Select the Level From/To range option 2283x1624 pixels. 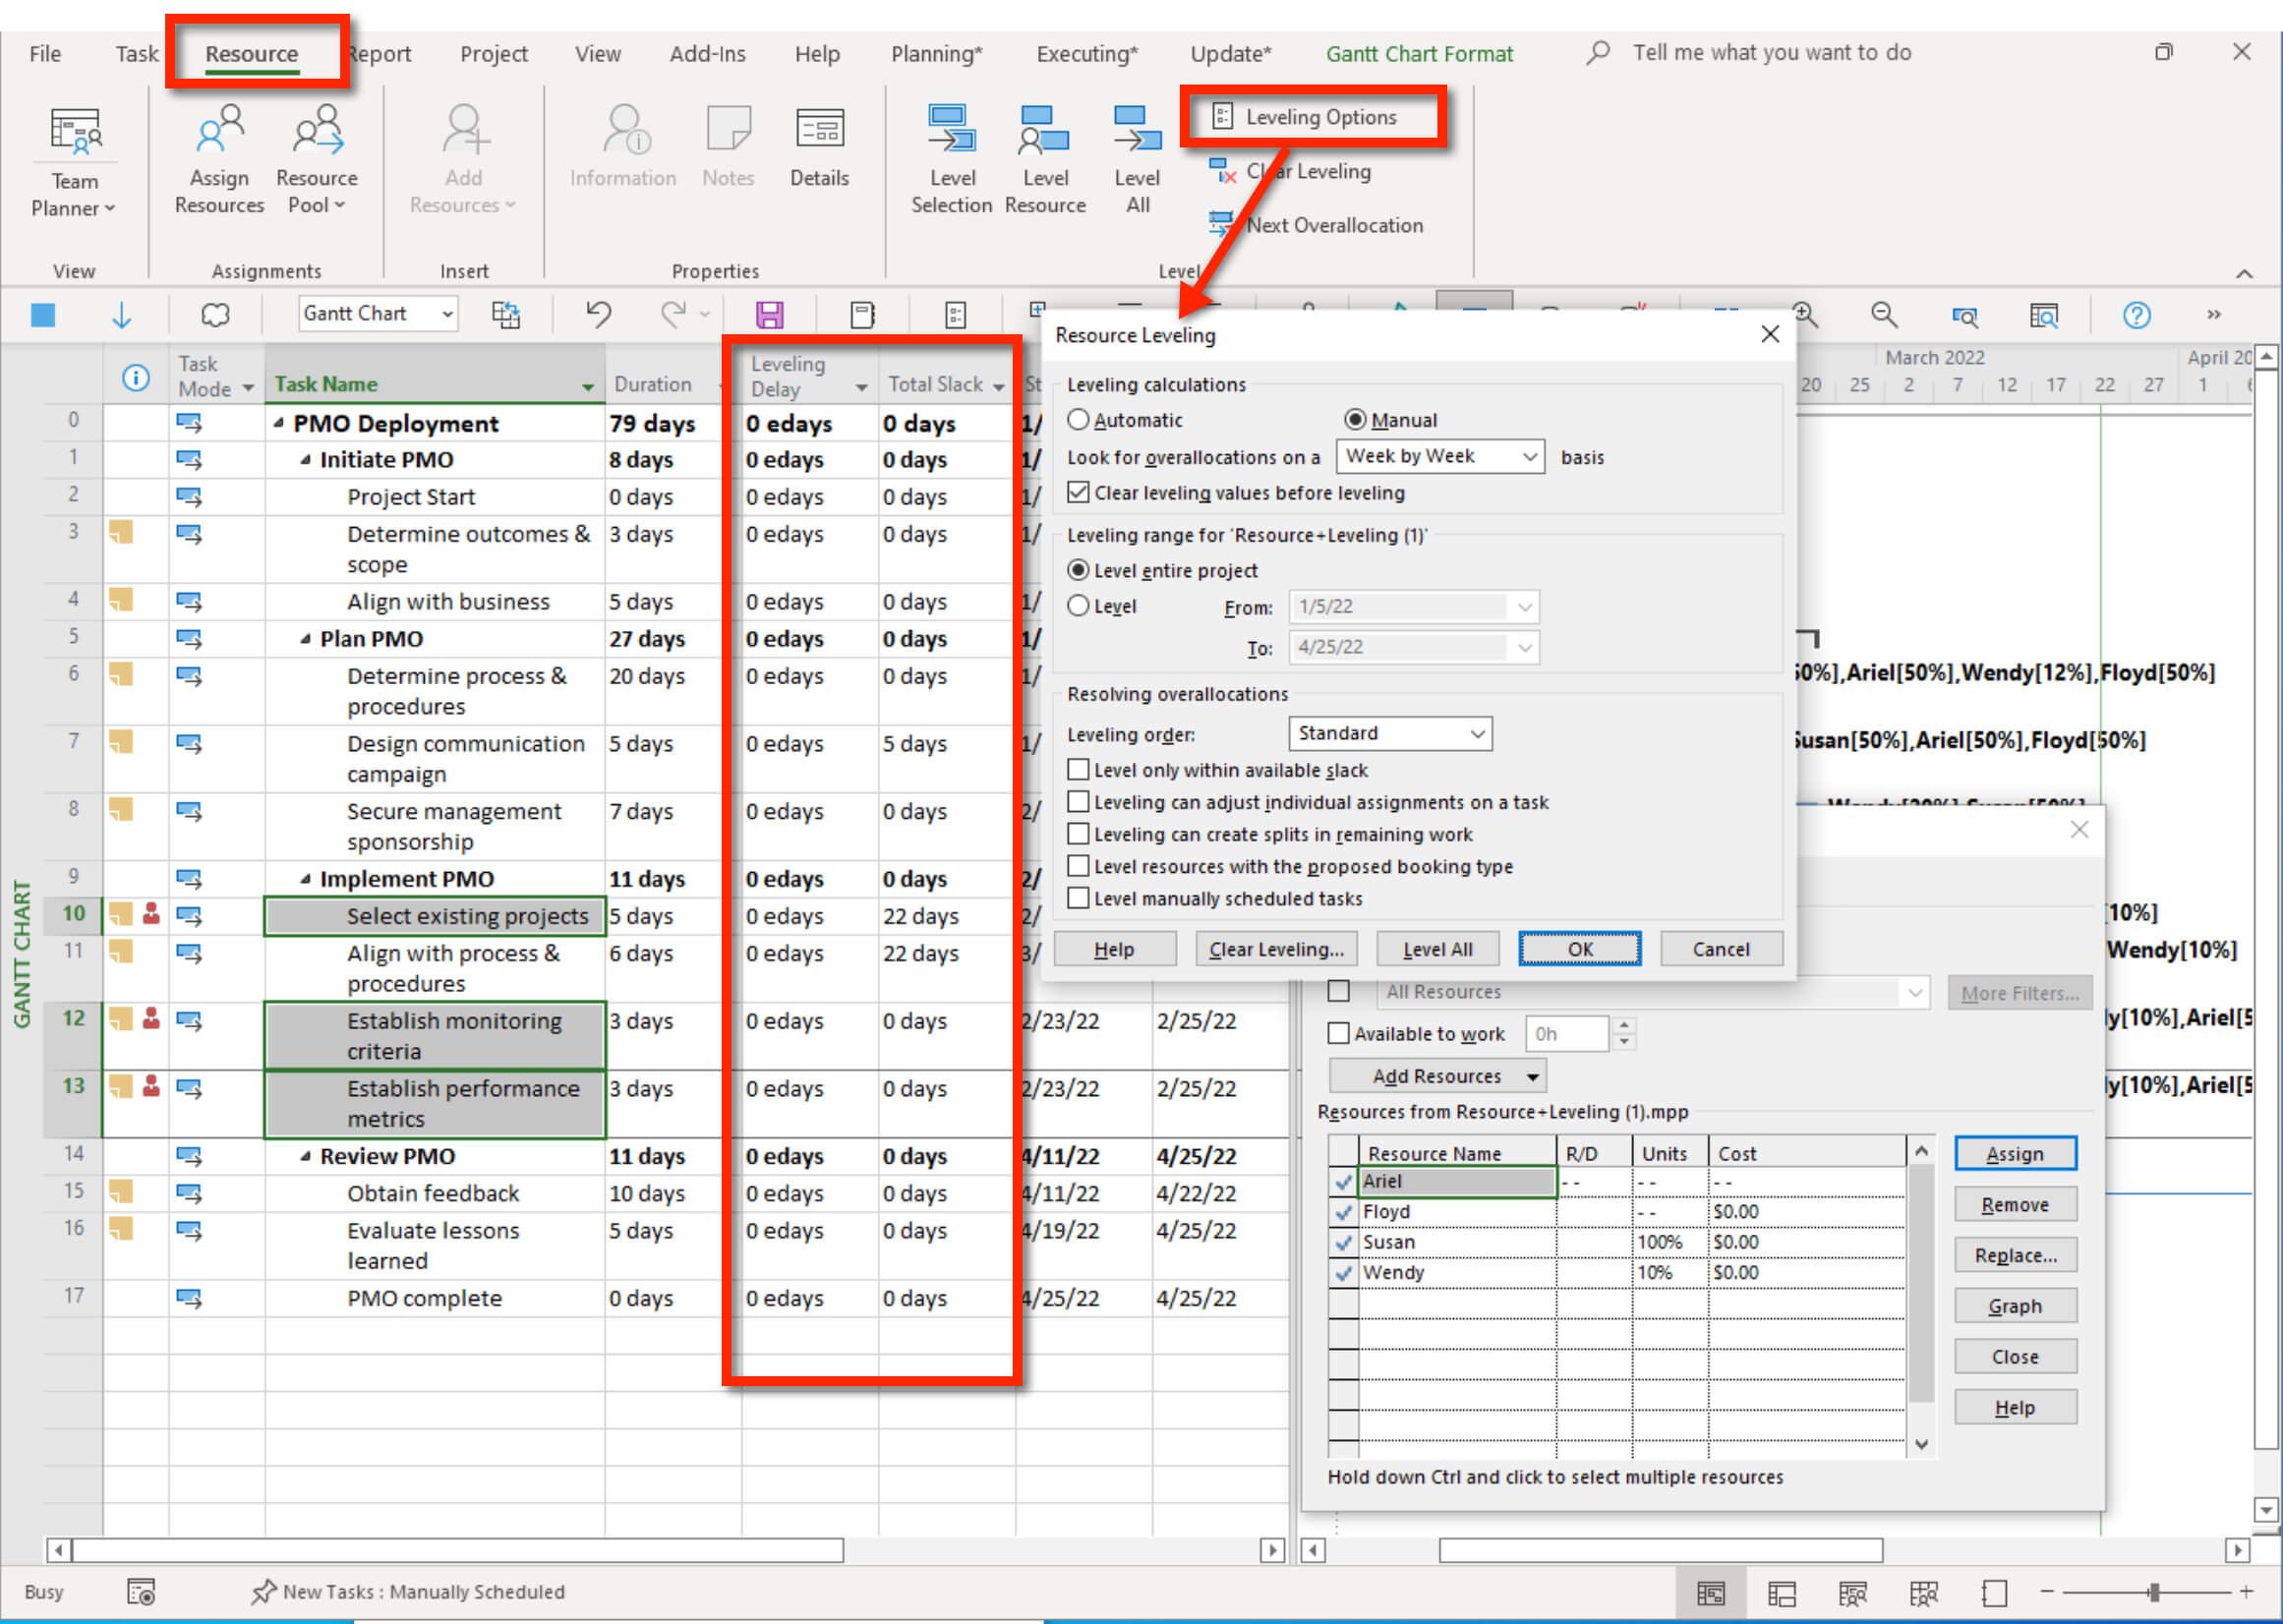pyautogui.click(x=1078, y=606)
